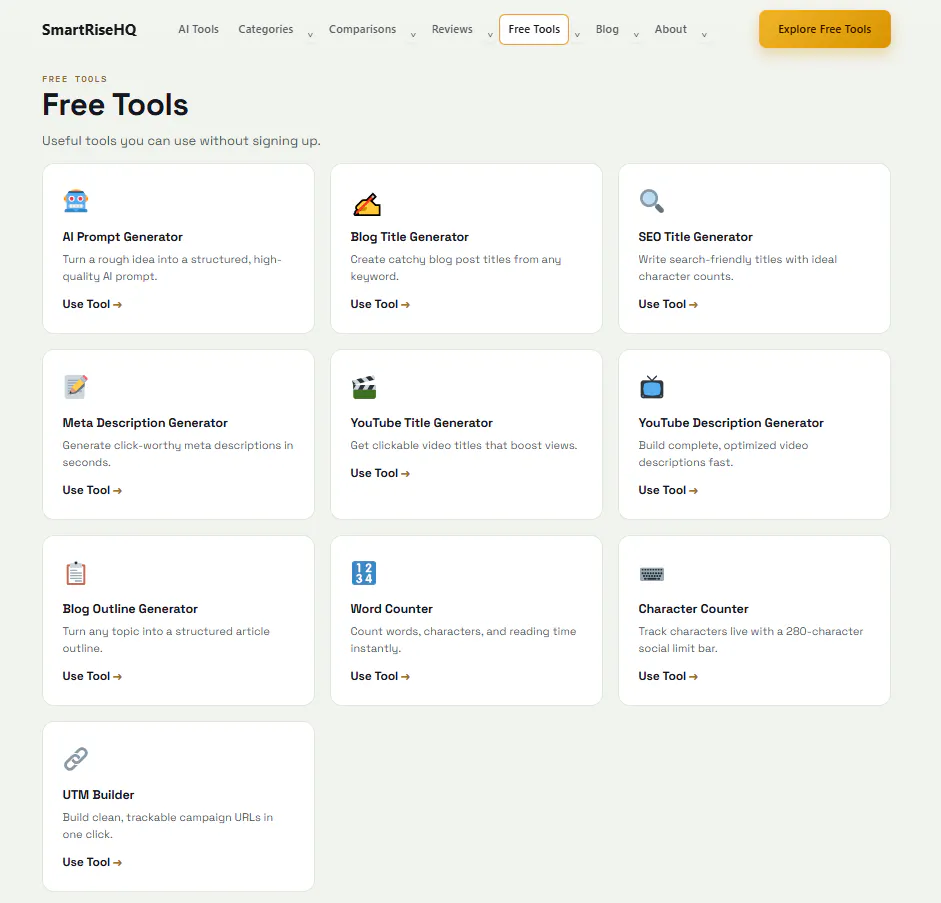Click the TV icon for YouTube Description Generator

[x=652, y=387]
